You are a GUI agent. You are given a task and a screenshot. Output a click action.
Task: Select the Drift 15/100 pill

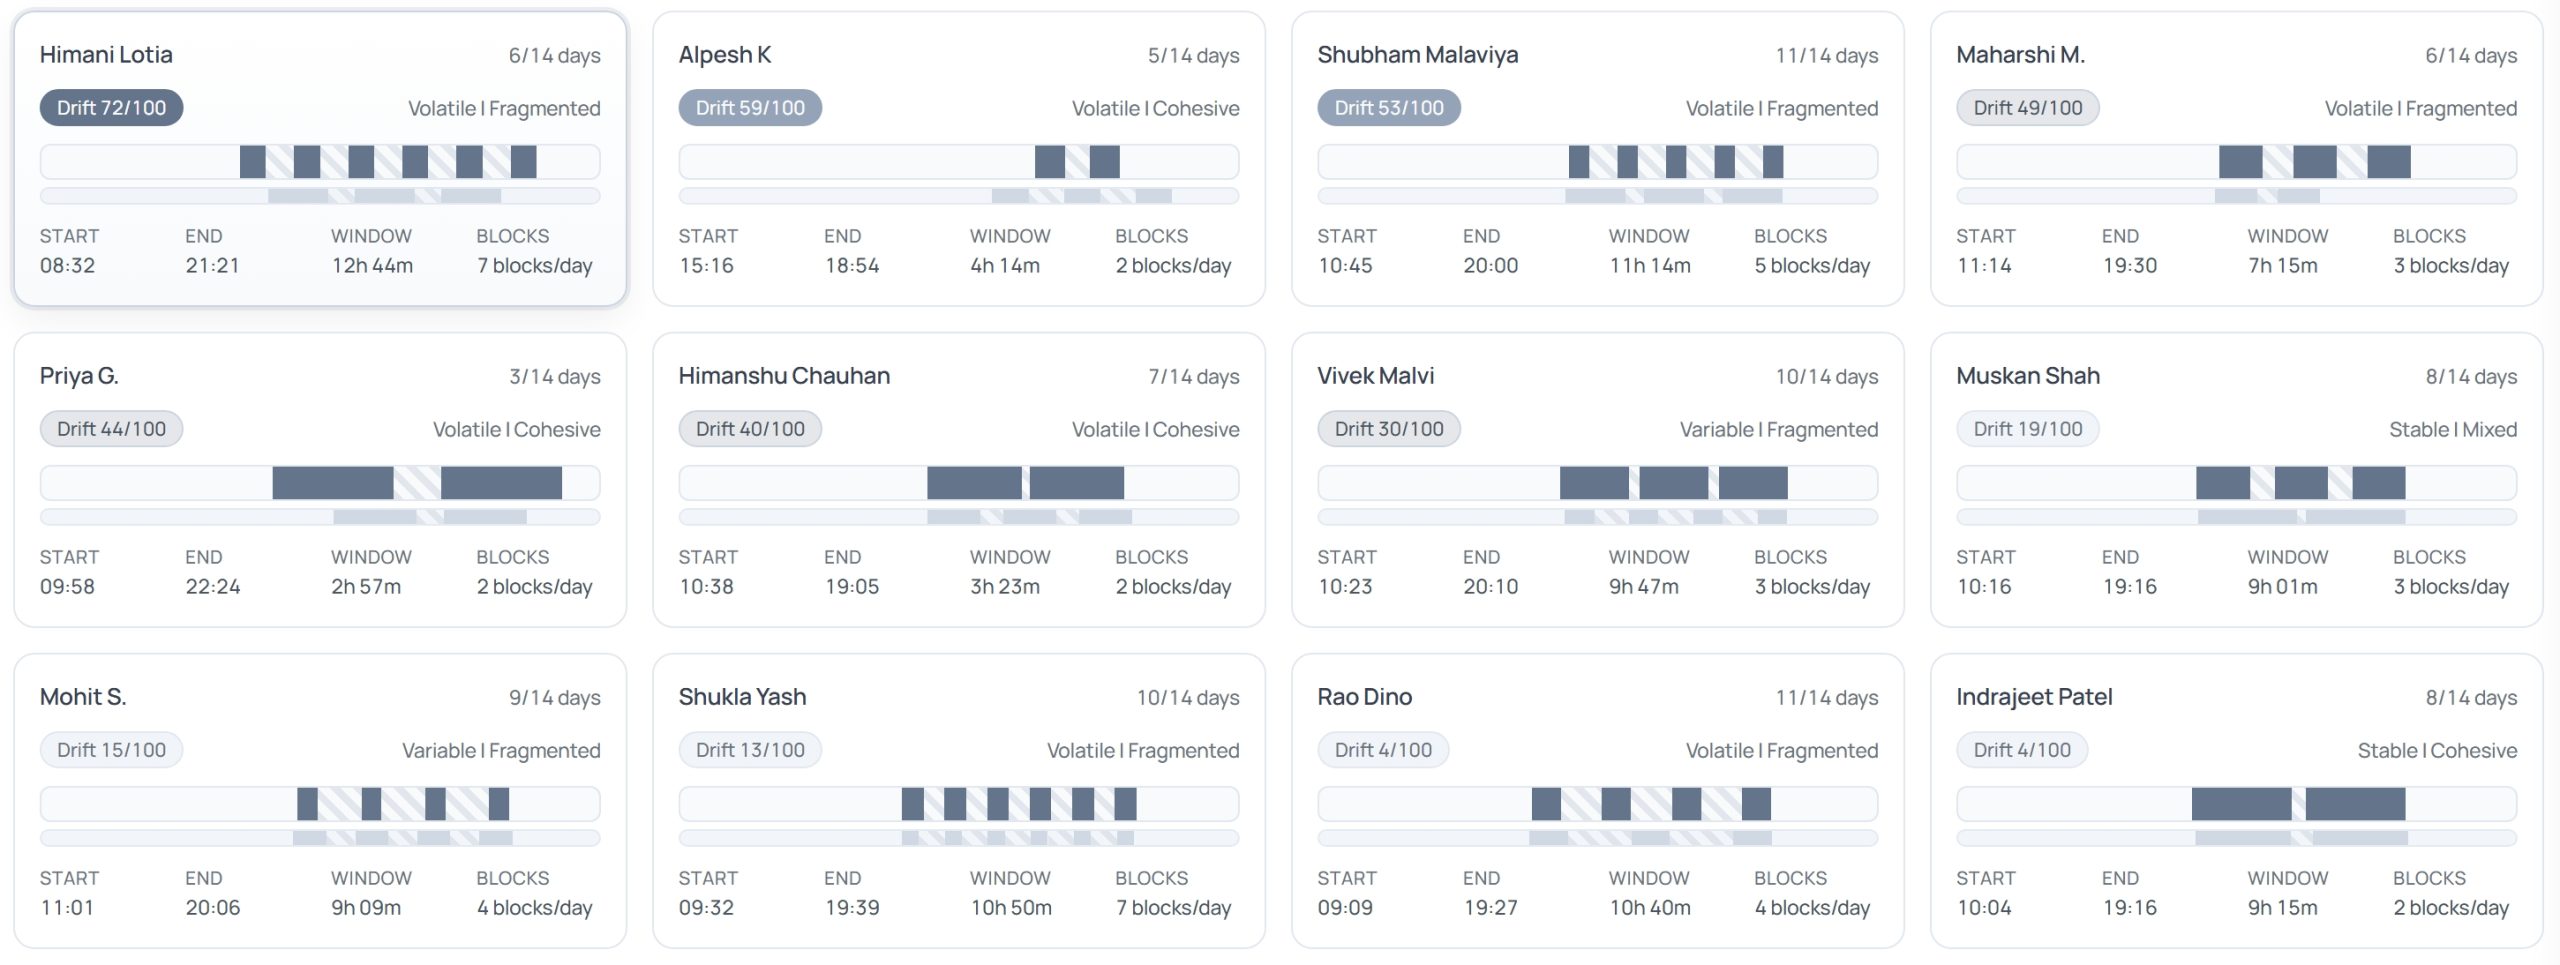(111, 750)
